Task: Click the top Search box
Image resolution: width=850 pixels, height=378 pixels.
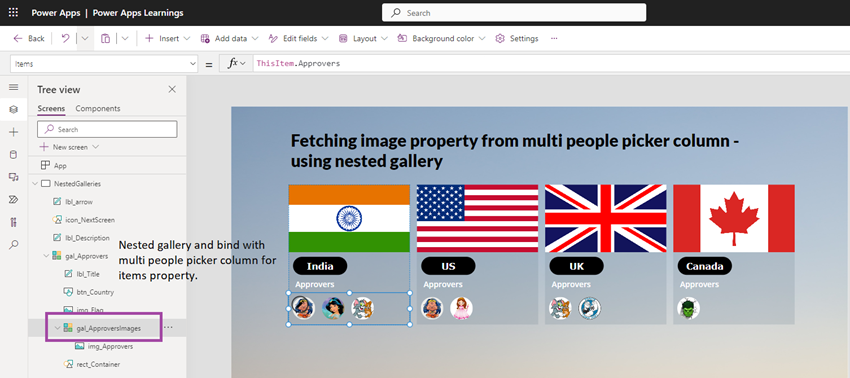Action: click(514, 12)
